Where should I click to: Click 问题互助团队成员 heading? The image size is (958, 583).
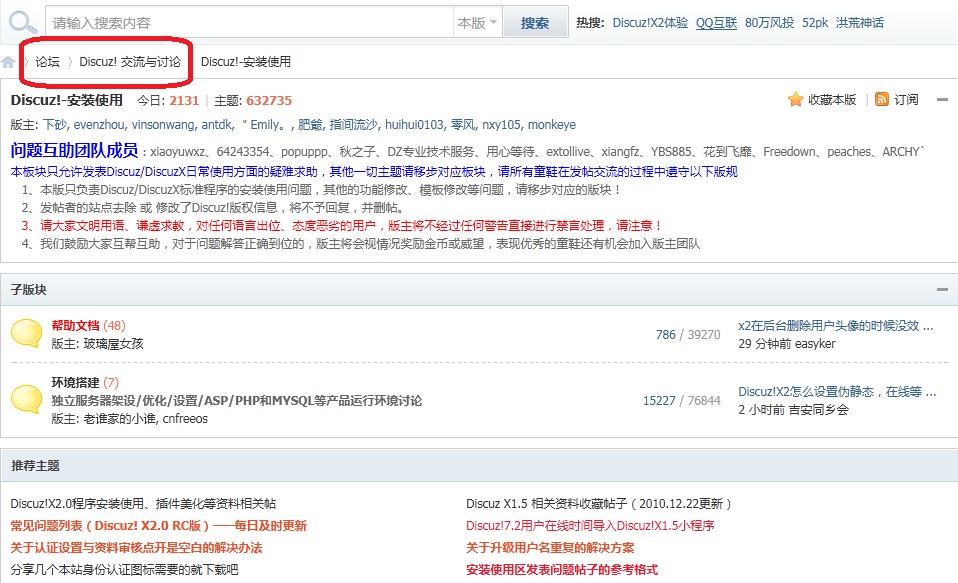click(74, 150)
